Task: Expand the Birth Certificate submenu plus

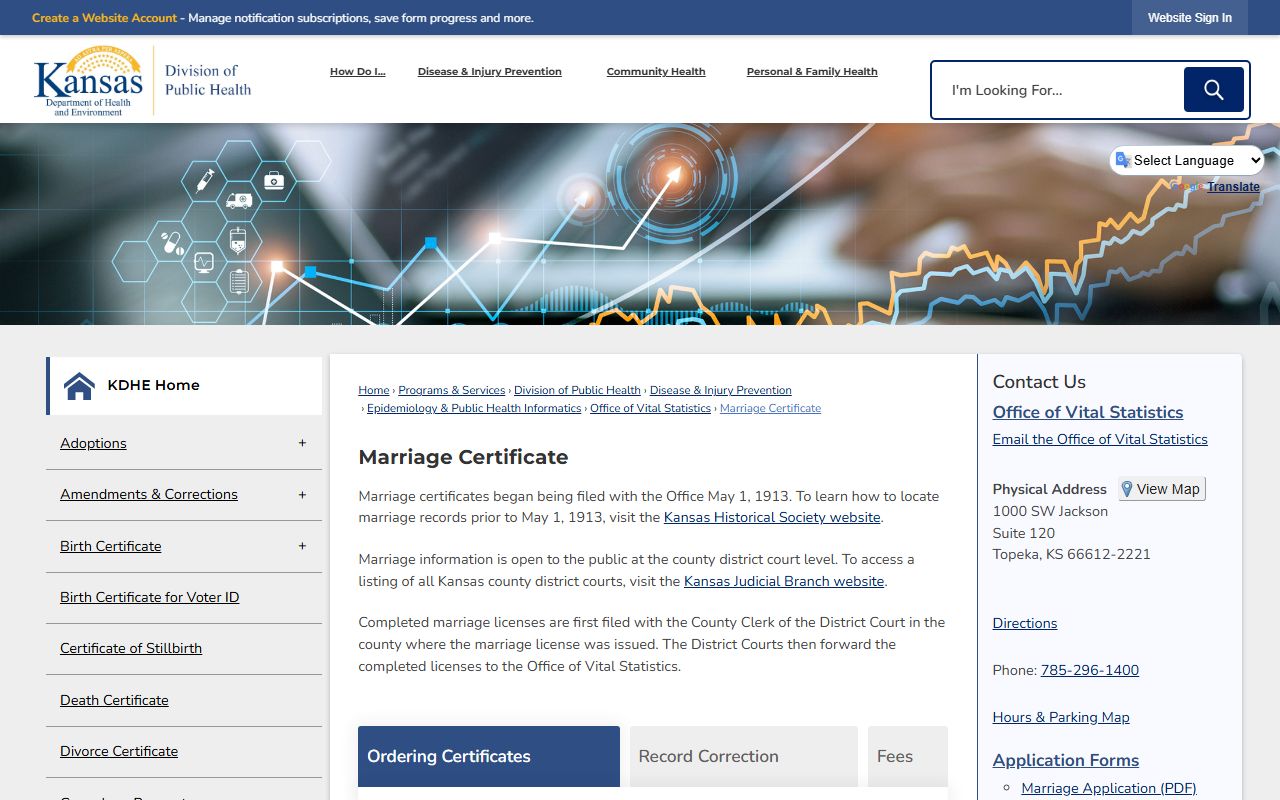Action: pyautogui.click(x=302, y=546)
